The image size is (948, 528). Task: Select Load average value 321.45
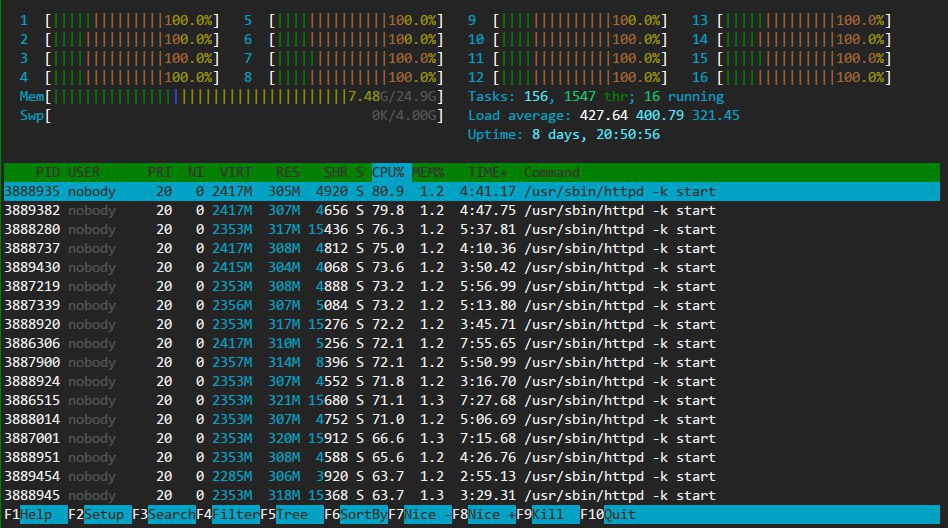pyautogui.click(x=716, y=116)
